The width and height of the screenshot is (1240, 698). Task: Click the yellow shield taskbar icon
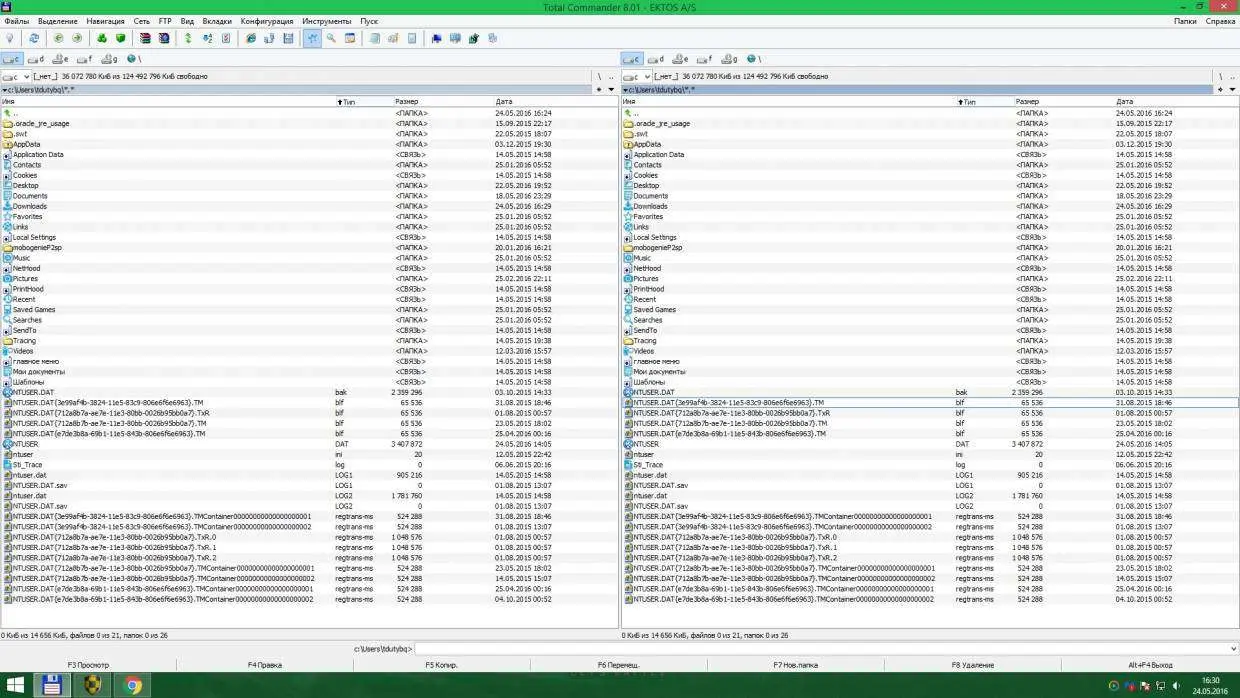pyautogui.click(x=93, y=686)
